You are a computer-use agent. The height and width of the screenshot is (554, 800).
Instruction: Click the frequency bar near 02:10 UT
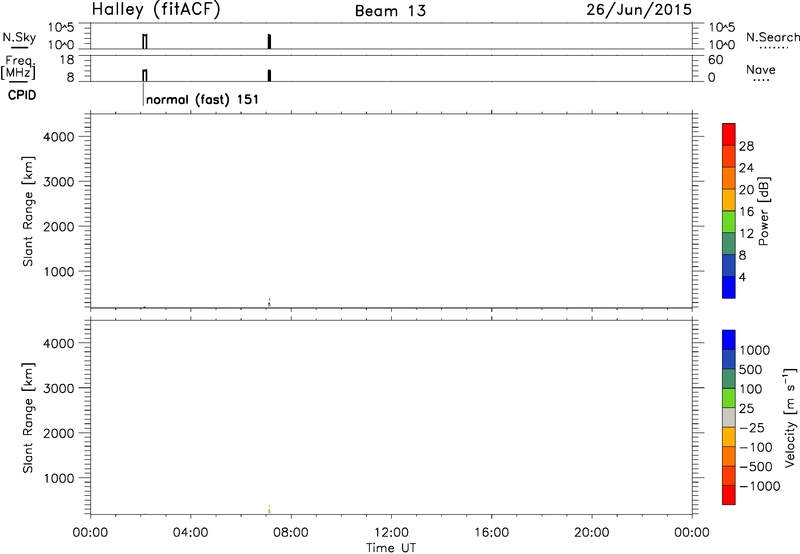(x=145, y=75)
